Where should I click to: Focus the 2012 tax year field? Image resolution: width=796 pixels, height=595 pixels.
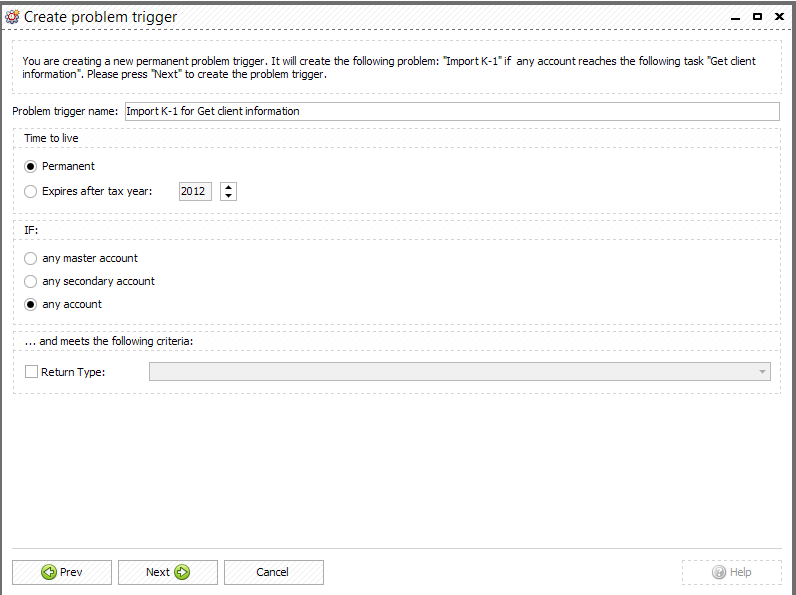[195, 191]
